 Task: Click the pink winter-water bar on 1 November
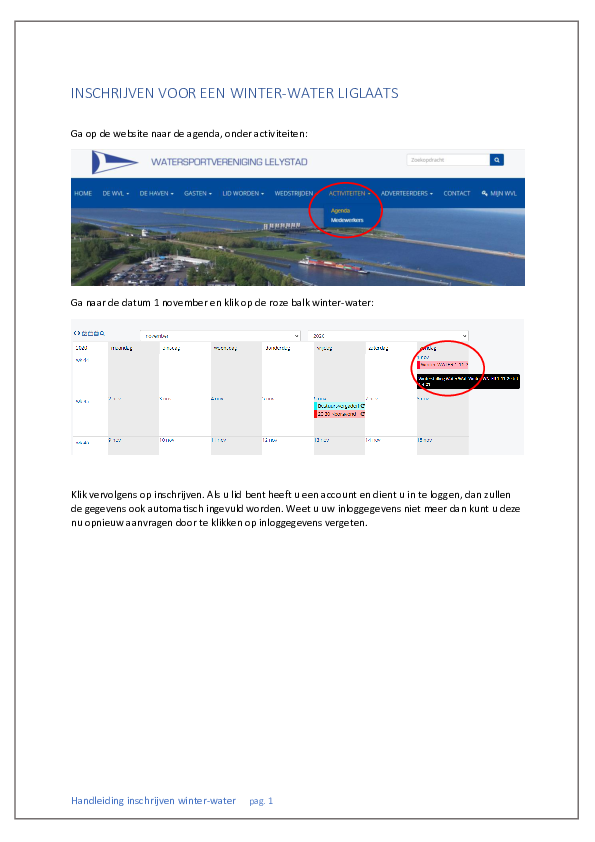[x=443, y=365]
